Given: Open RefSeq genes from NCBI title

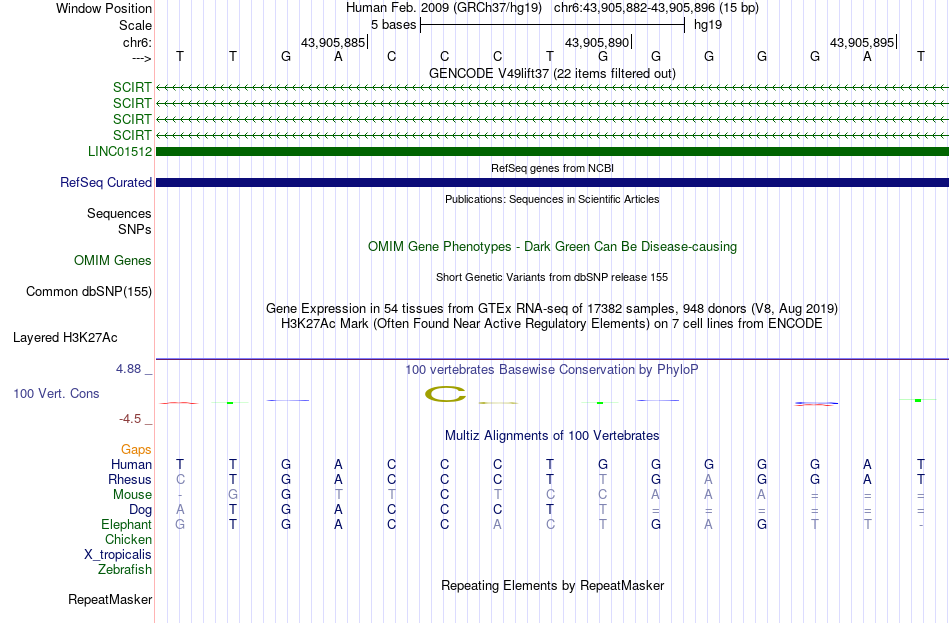Looking at the screenshot, I should point(552,168).
